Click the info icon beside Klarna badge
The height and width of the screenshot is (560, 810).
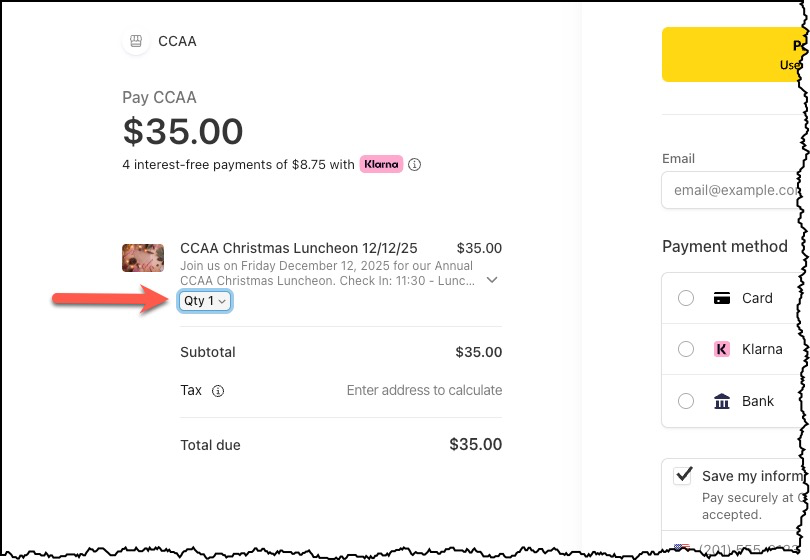415,165
